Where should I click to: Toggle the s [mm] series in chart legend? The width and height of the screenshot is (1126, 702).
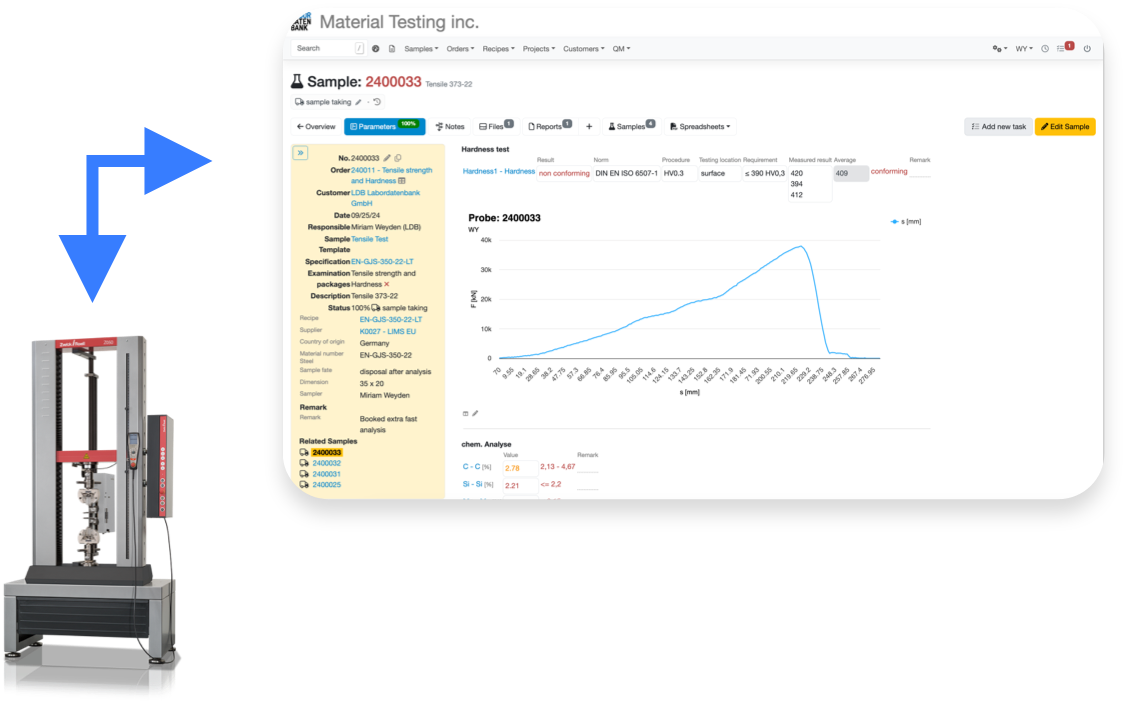[905, 221]
